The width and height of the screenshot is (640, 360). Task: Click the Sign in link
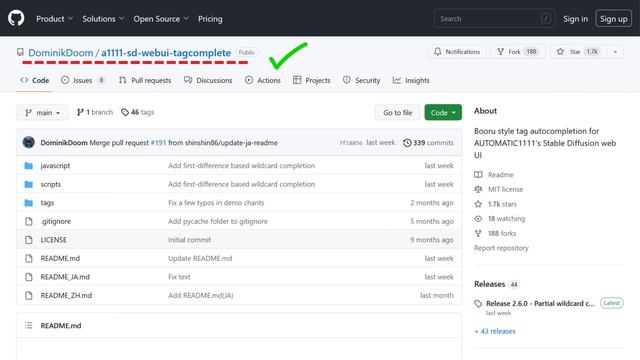(x=576, y=19)
